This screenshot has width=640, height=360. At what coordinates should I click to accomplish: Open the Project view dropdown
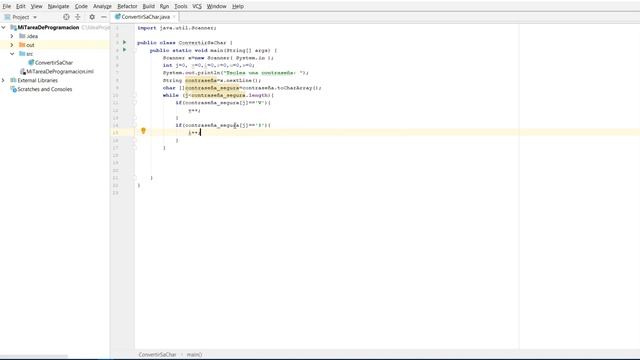pyautogui.click(x=21, y=17)
